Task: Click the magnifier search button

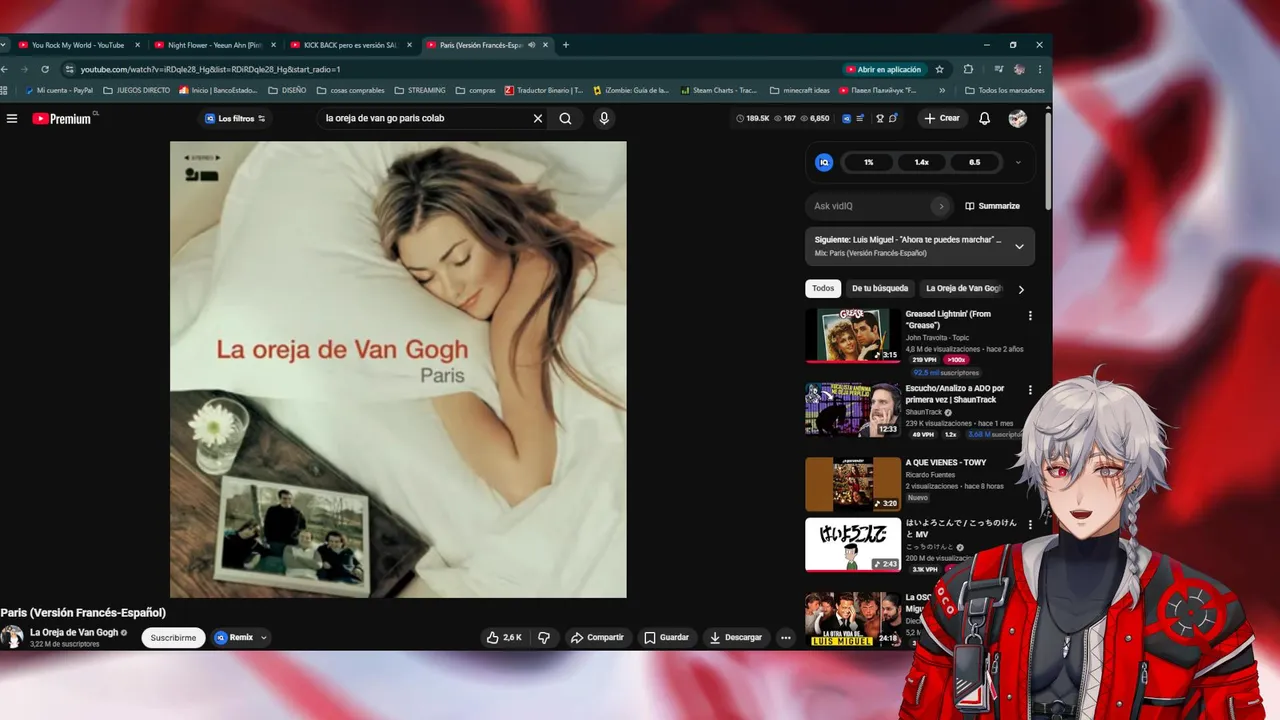Action: pyautogui.click(x=565, y=118)
